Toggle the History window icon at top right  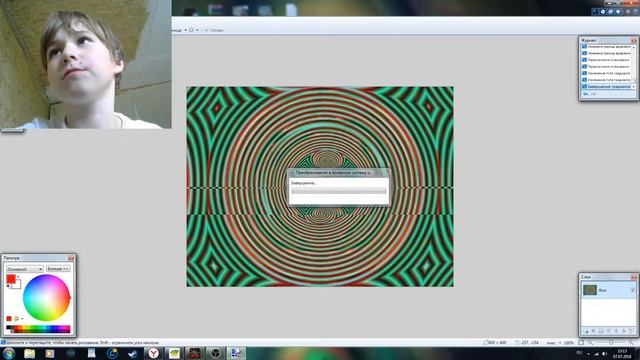pos(603,11)
